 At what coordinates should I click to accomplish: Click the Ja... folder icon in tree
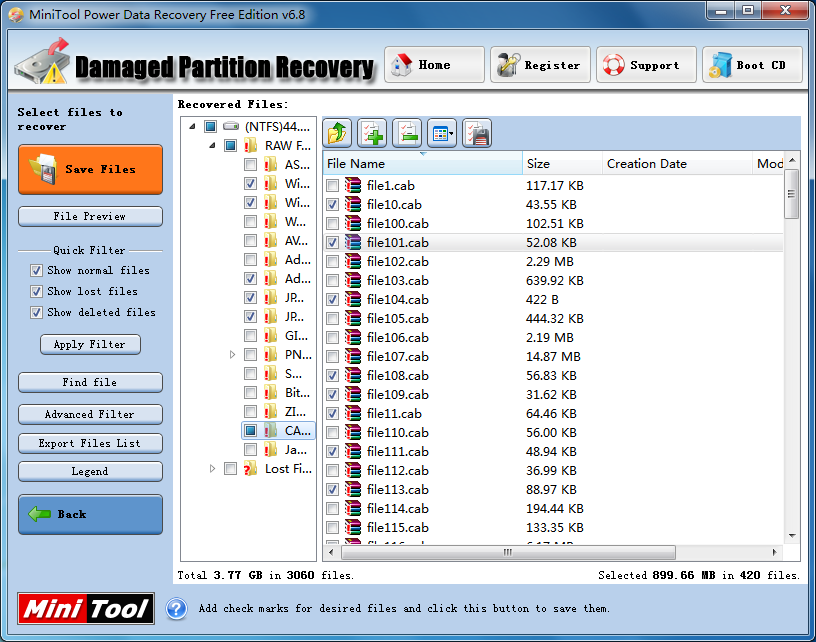click(270, 450)
